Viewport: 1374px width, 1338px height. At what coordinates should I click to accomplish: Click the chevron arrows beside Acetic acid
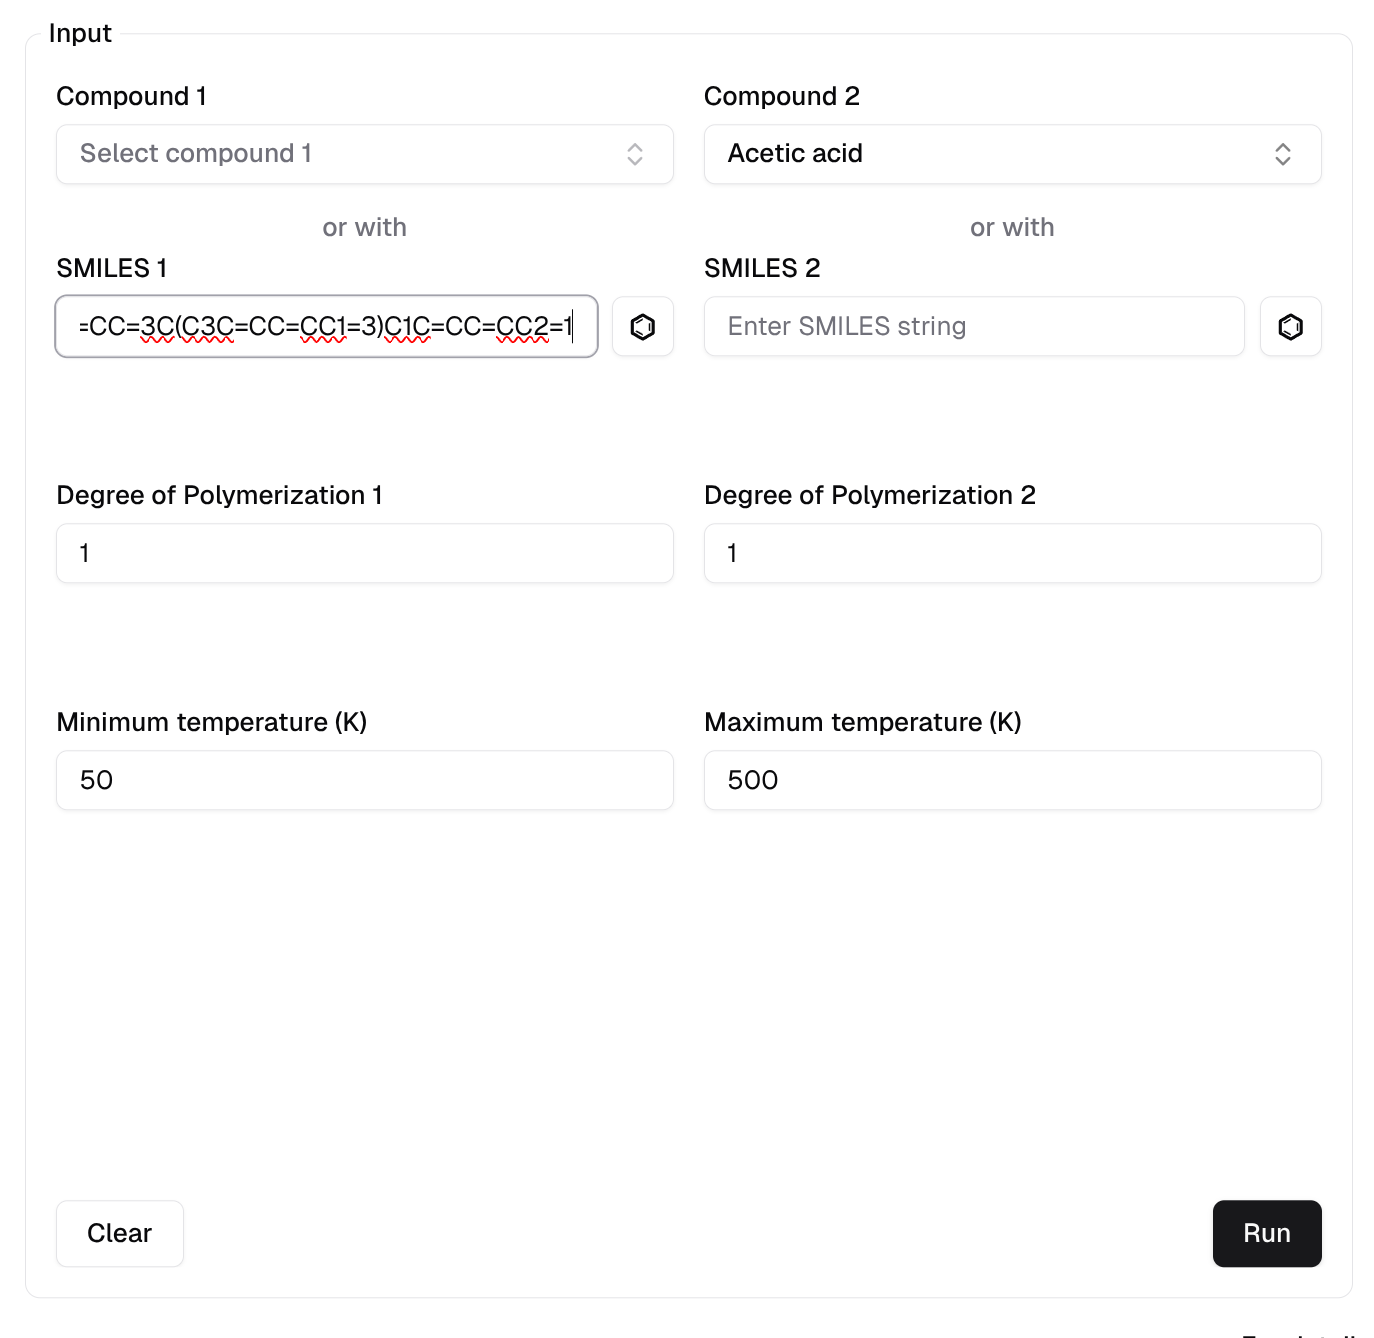pos(1282,154)
